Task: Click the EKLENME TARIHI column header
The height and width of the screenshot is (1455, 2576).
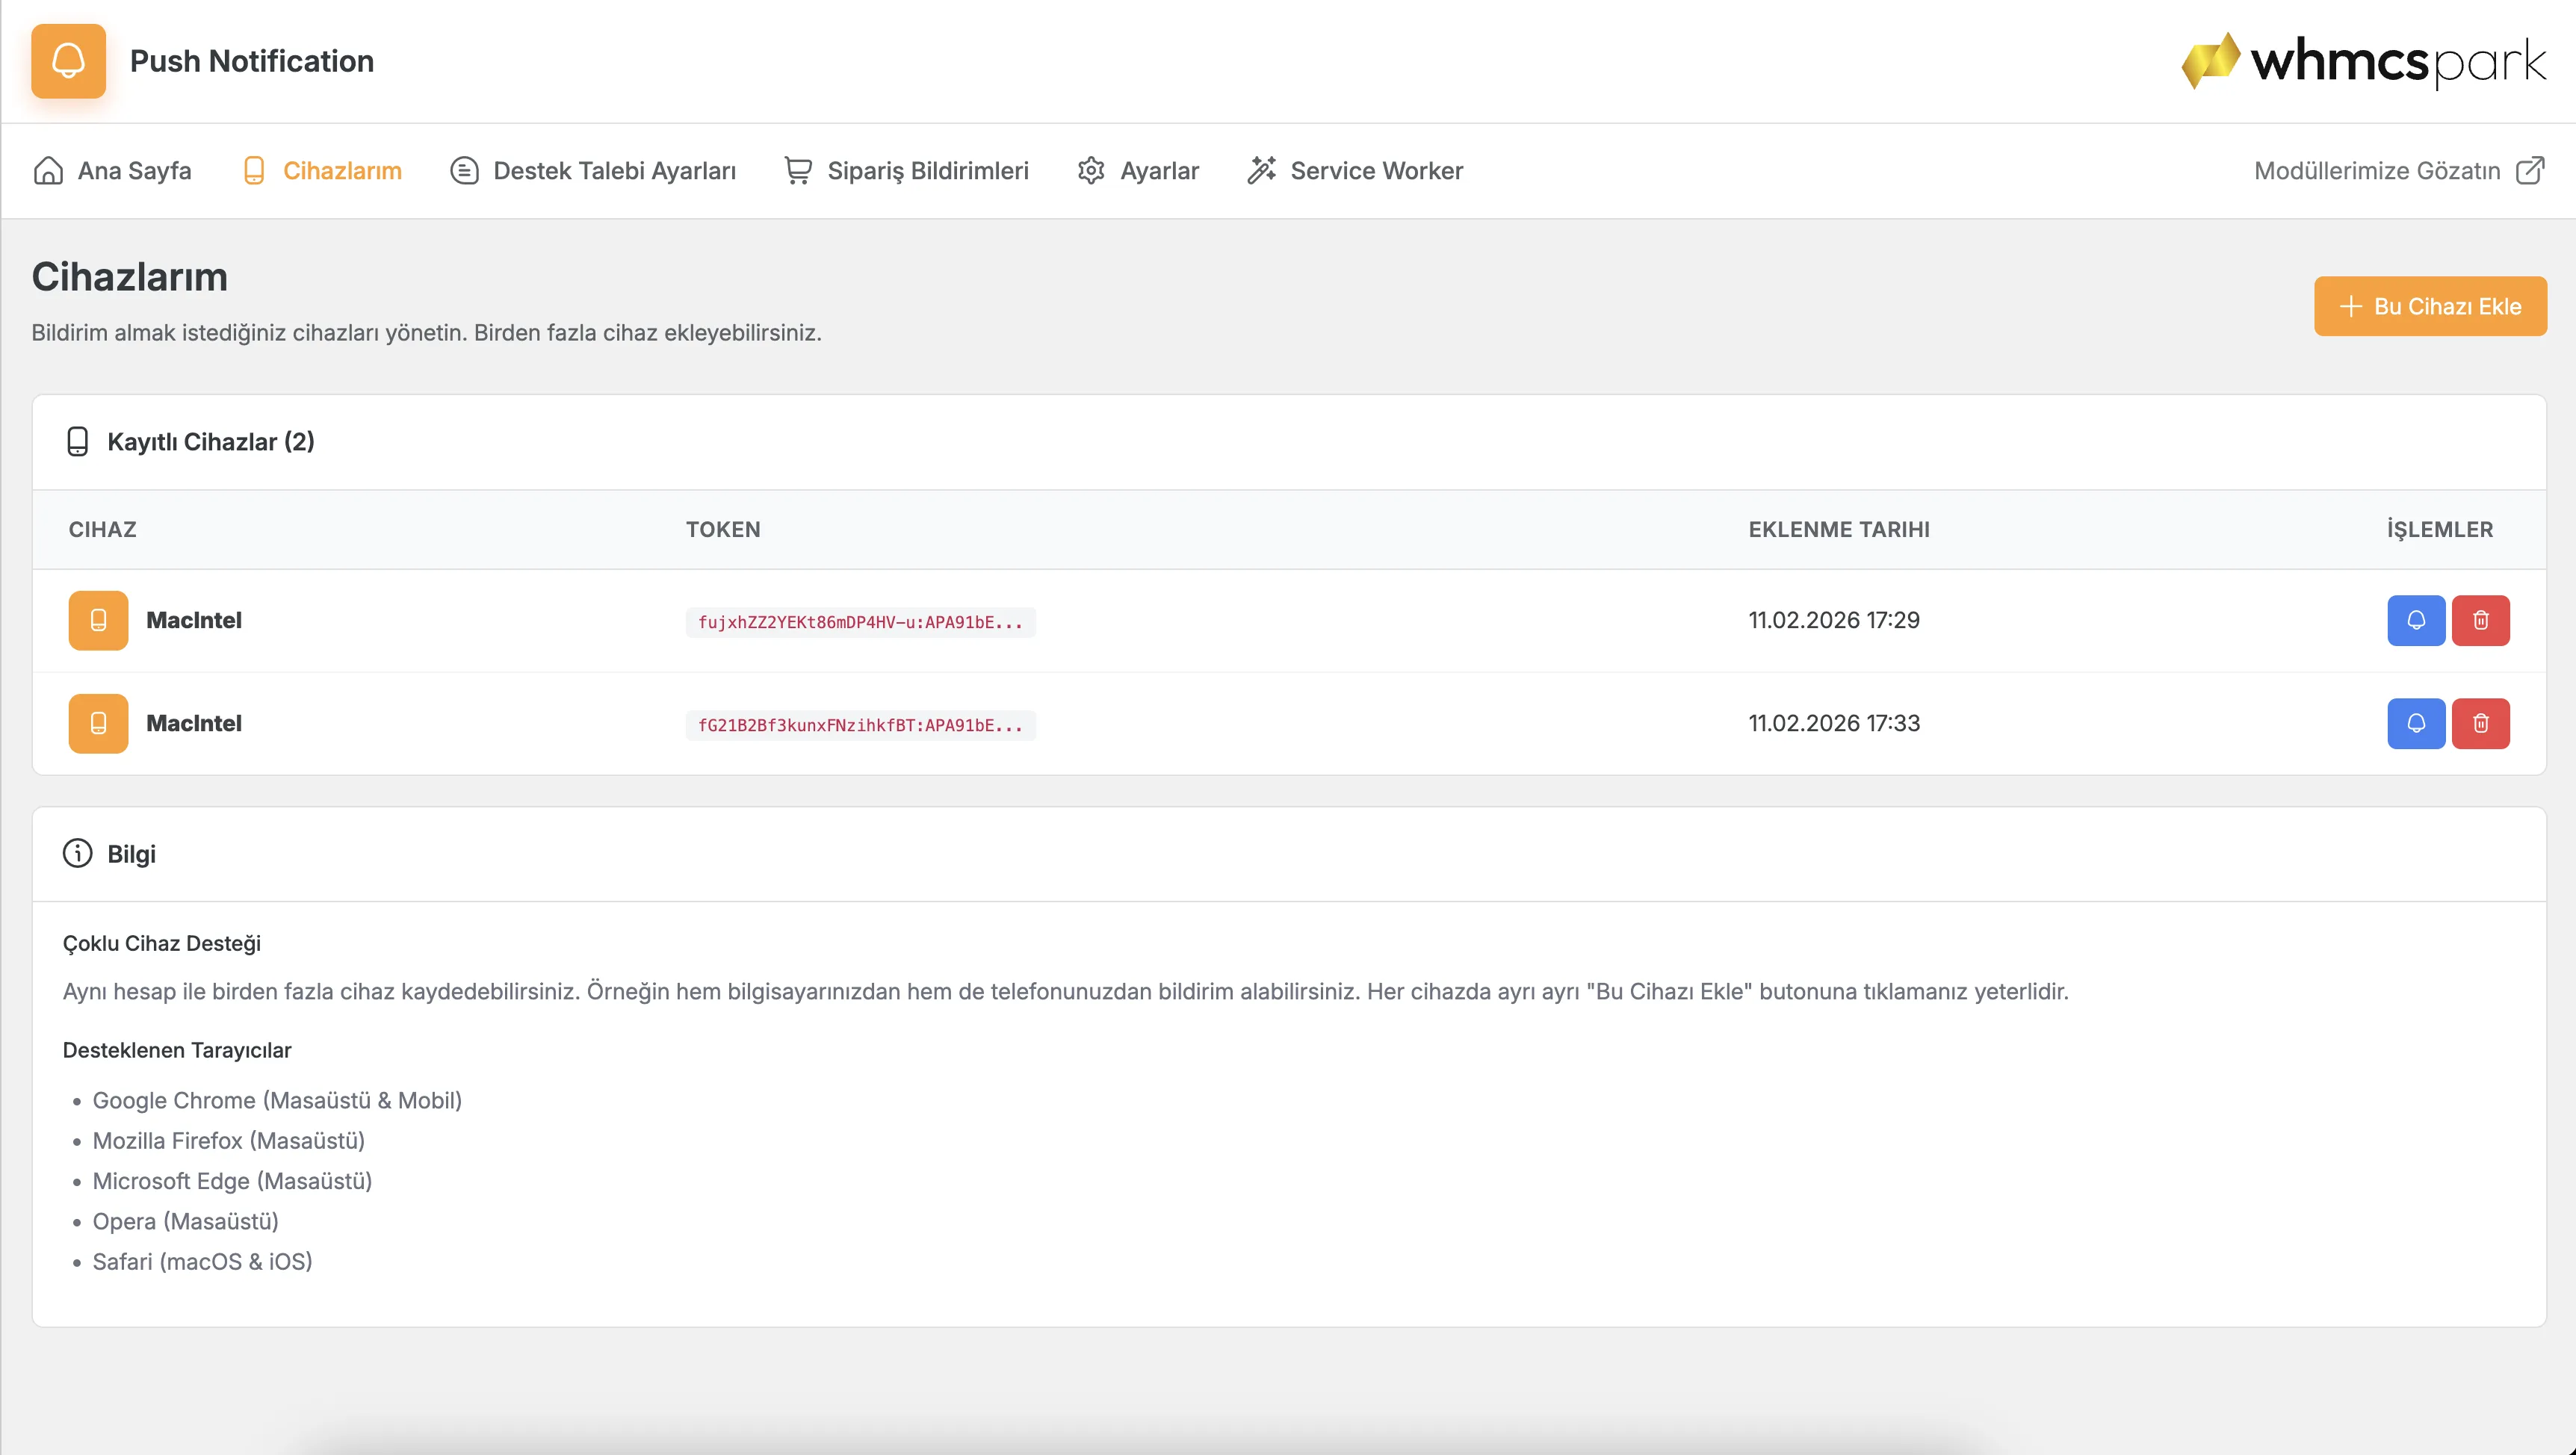Action: [x=1838, y=529]
